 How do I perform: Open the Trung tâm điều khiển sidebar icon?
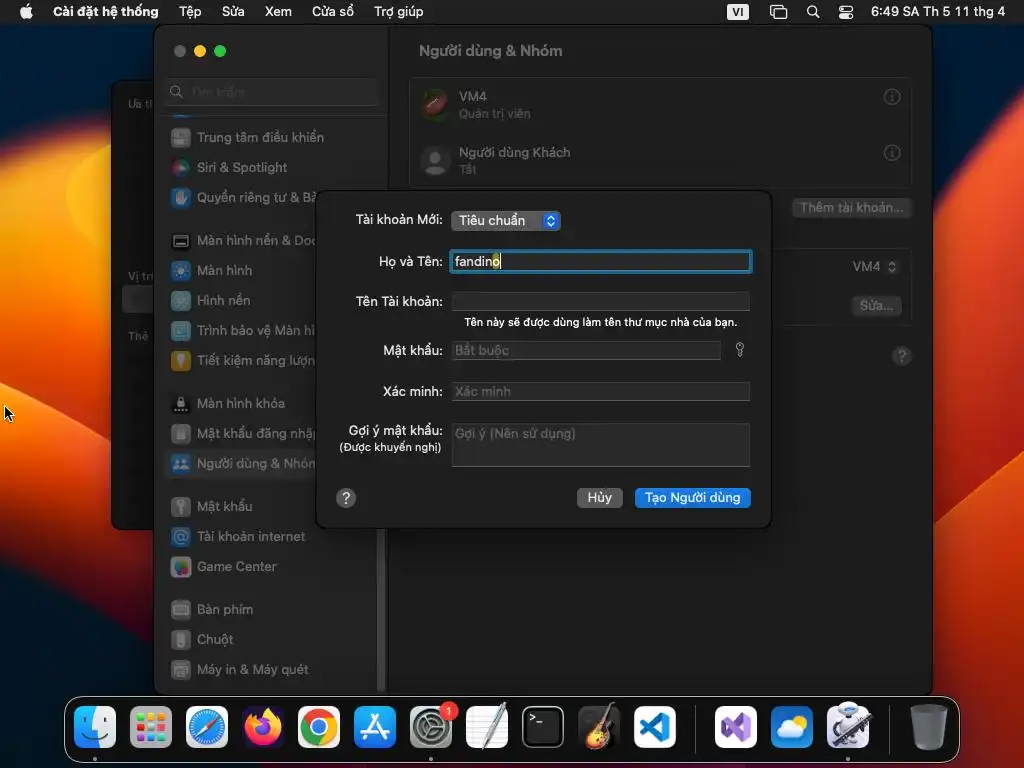pos(181,137)
